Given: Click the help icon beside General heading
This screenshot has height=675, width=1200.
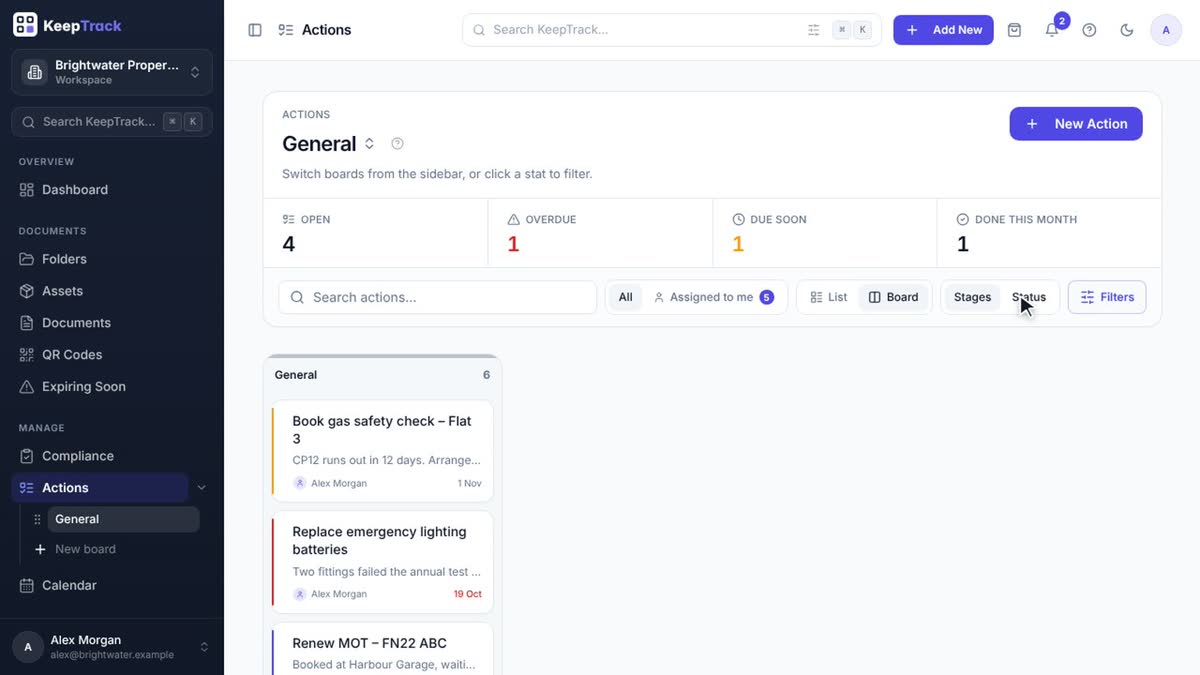Looking at the screenshot, I should pos(397,144).
